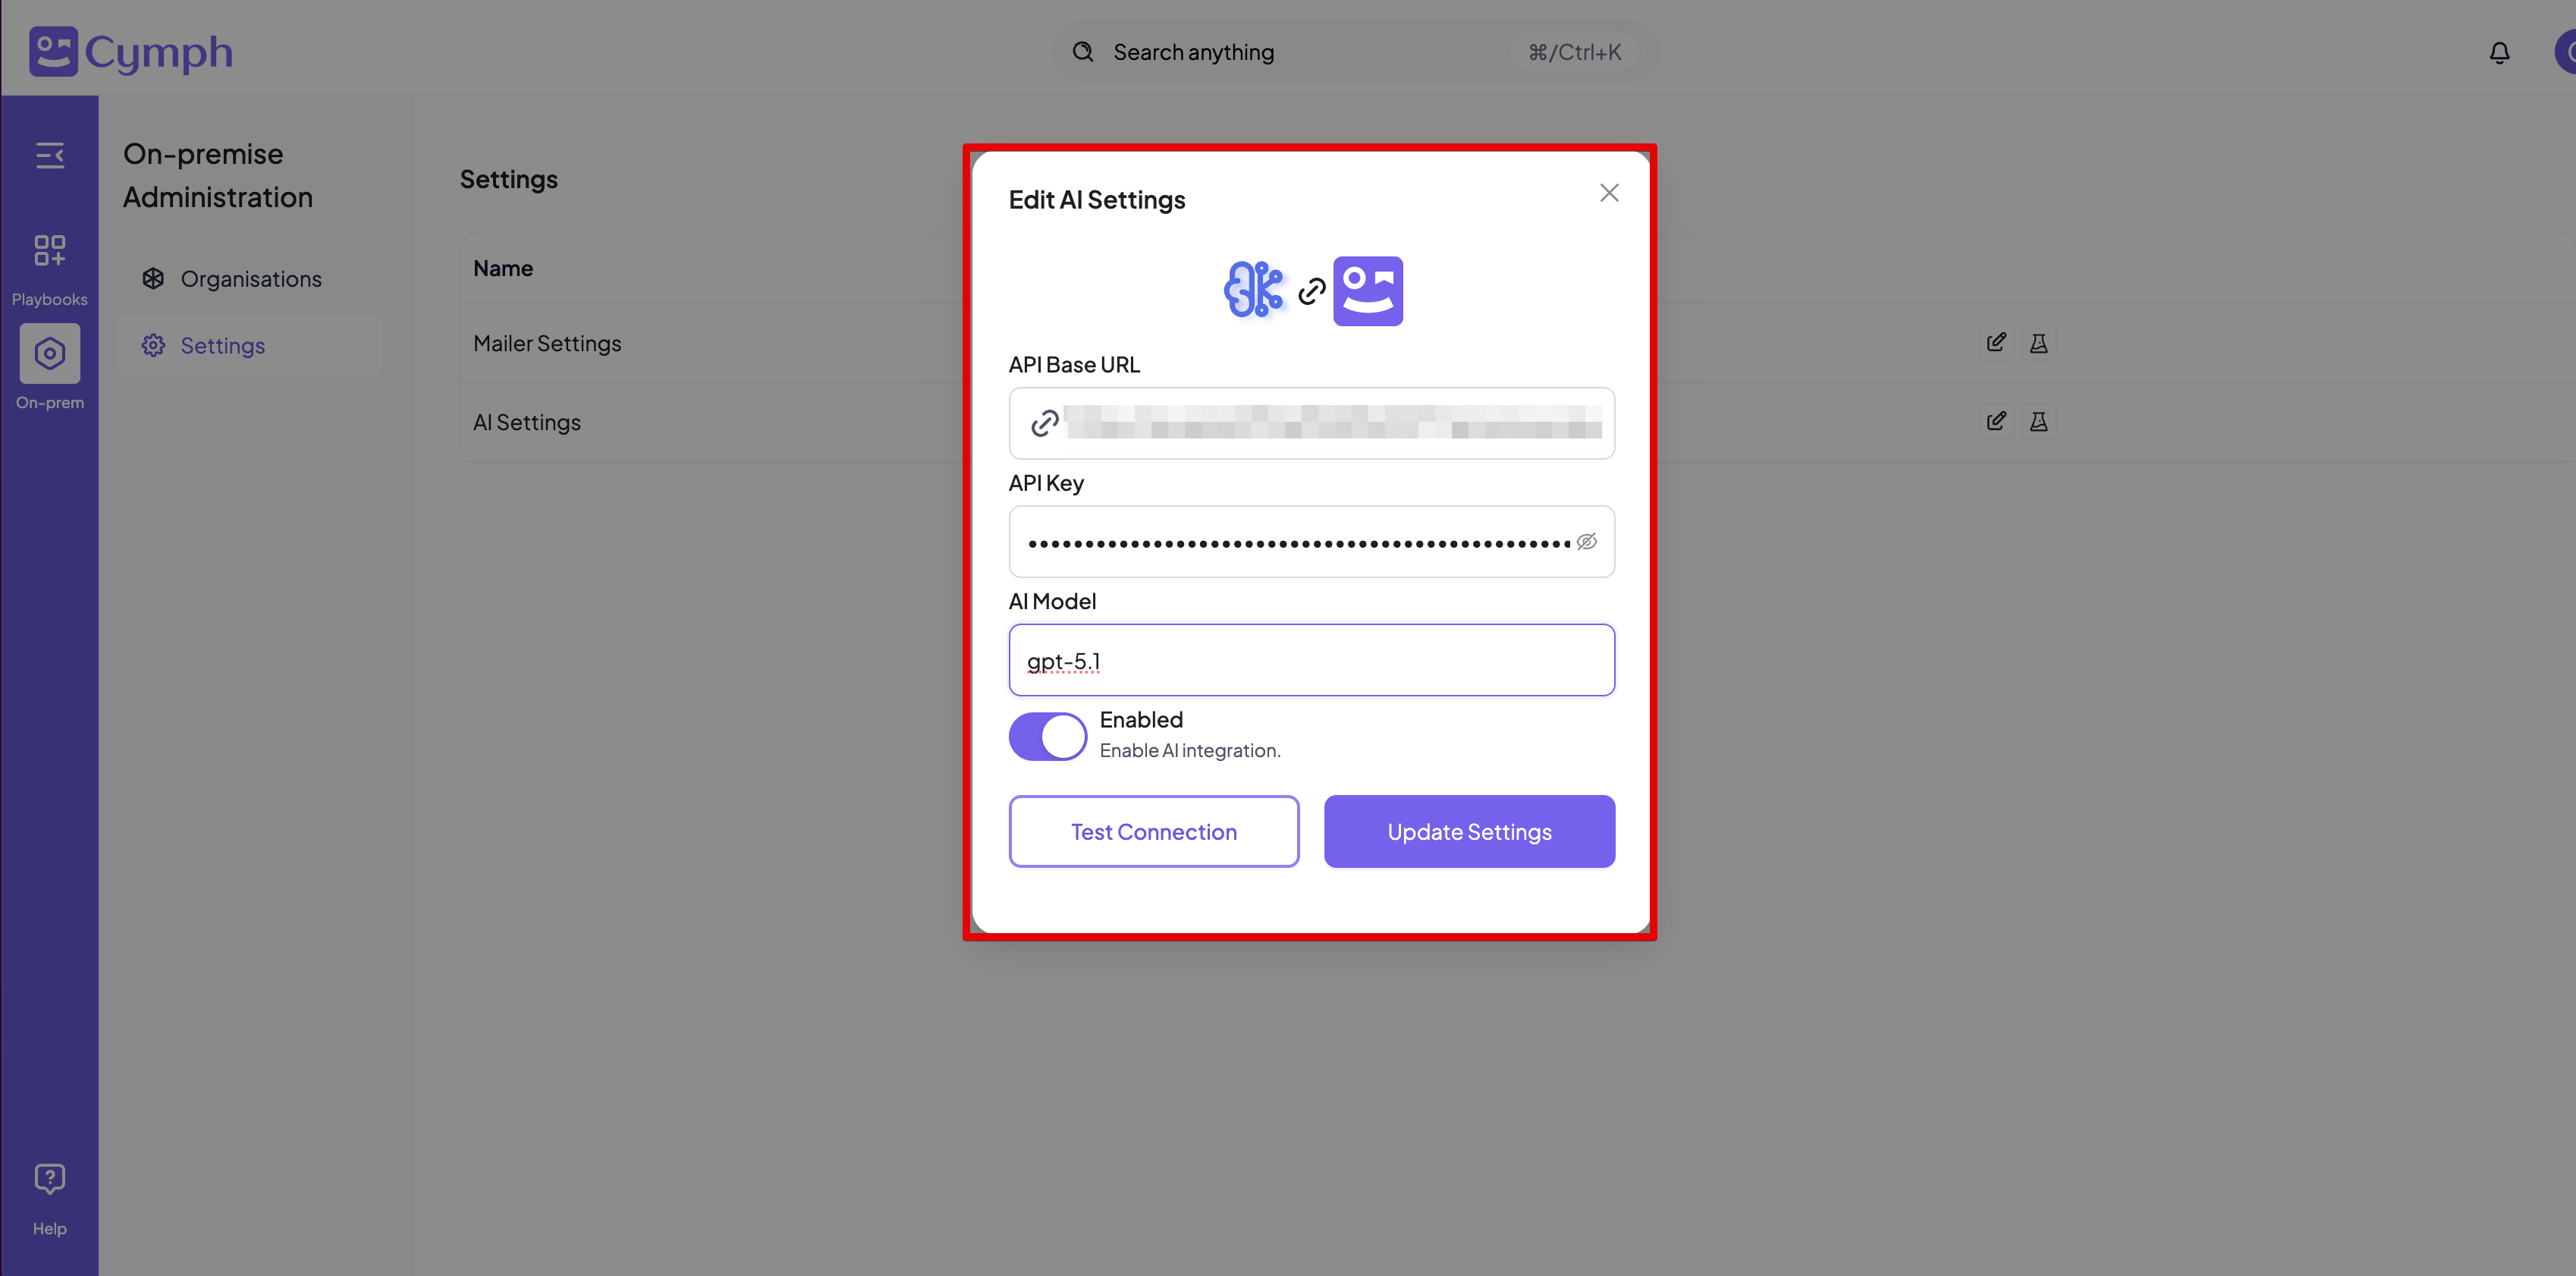
Task: Click the Cymph logo
Action: [130, 51]
